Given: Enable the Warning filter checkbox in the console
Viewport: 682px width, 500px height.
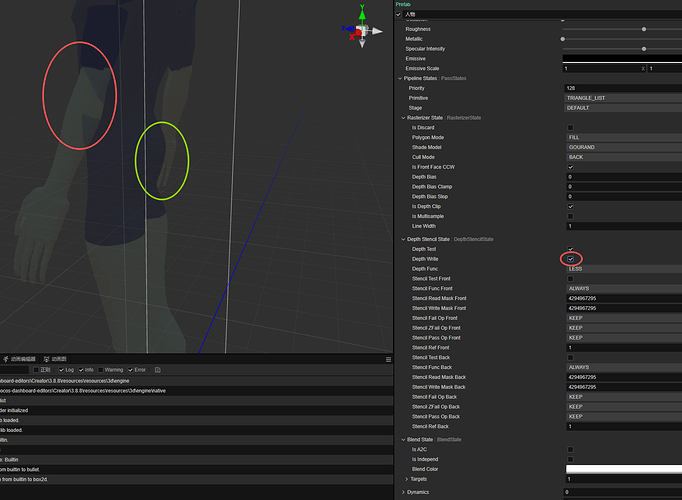Looking at the screenshot, I should pos(100,370).
